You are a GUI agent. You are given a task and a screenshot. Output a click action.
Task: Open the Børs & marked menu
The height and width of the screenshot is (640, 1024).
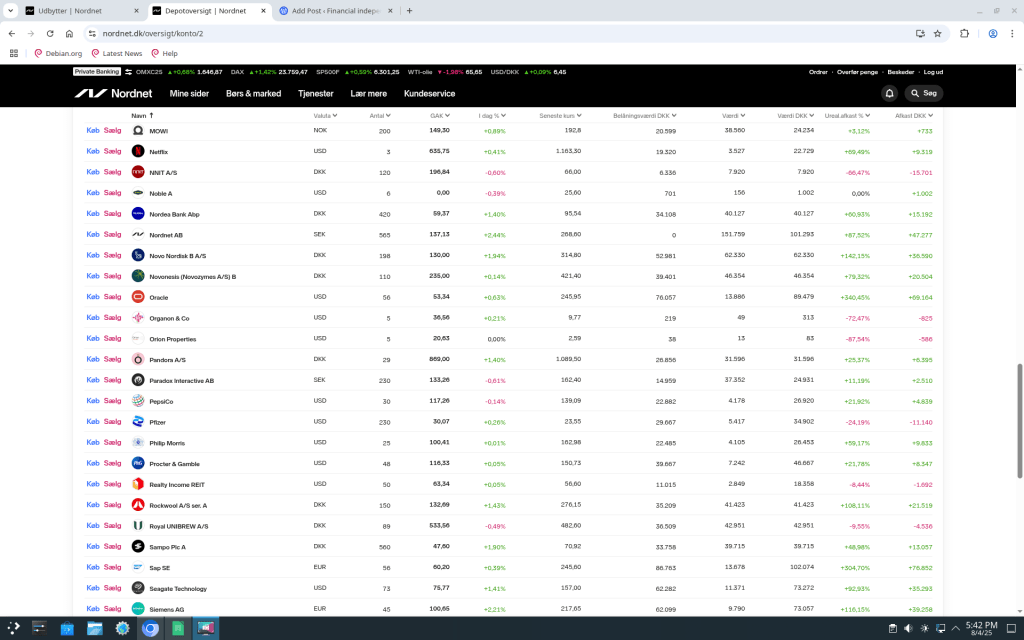(253, 93)
